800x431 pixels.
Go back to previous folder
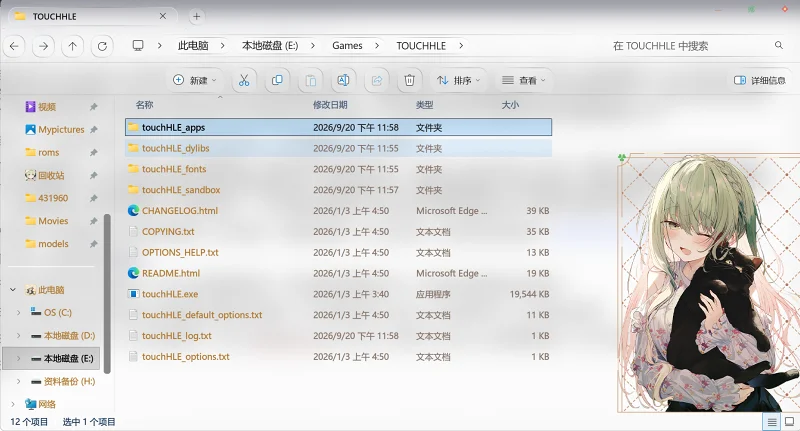pyautogui.click(x=14, y=46)
